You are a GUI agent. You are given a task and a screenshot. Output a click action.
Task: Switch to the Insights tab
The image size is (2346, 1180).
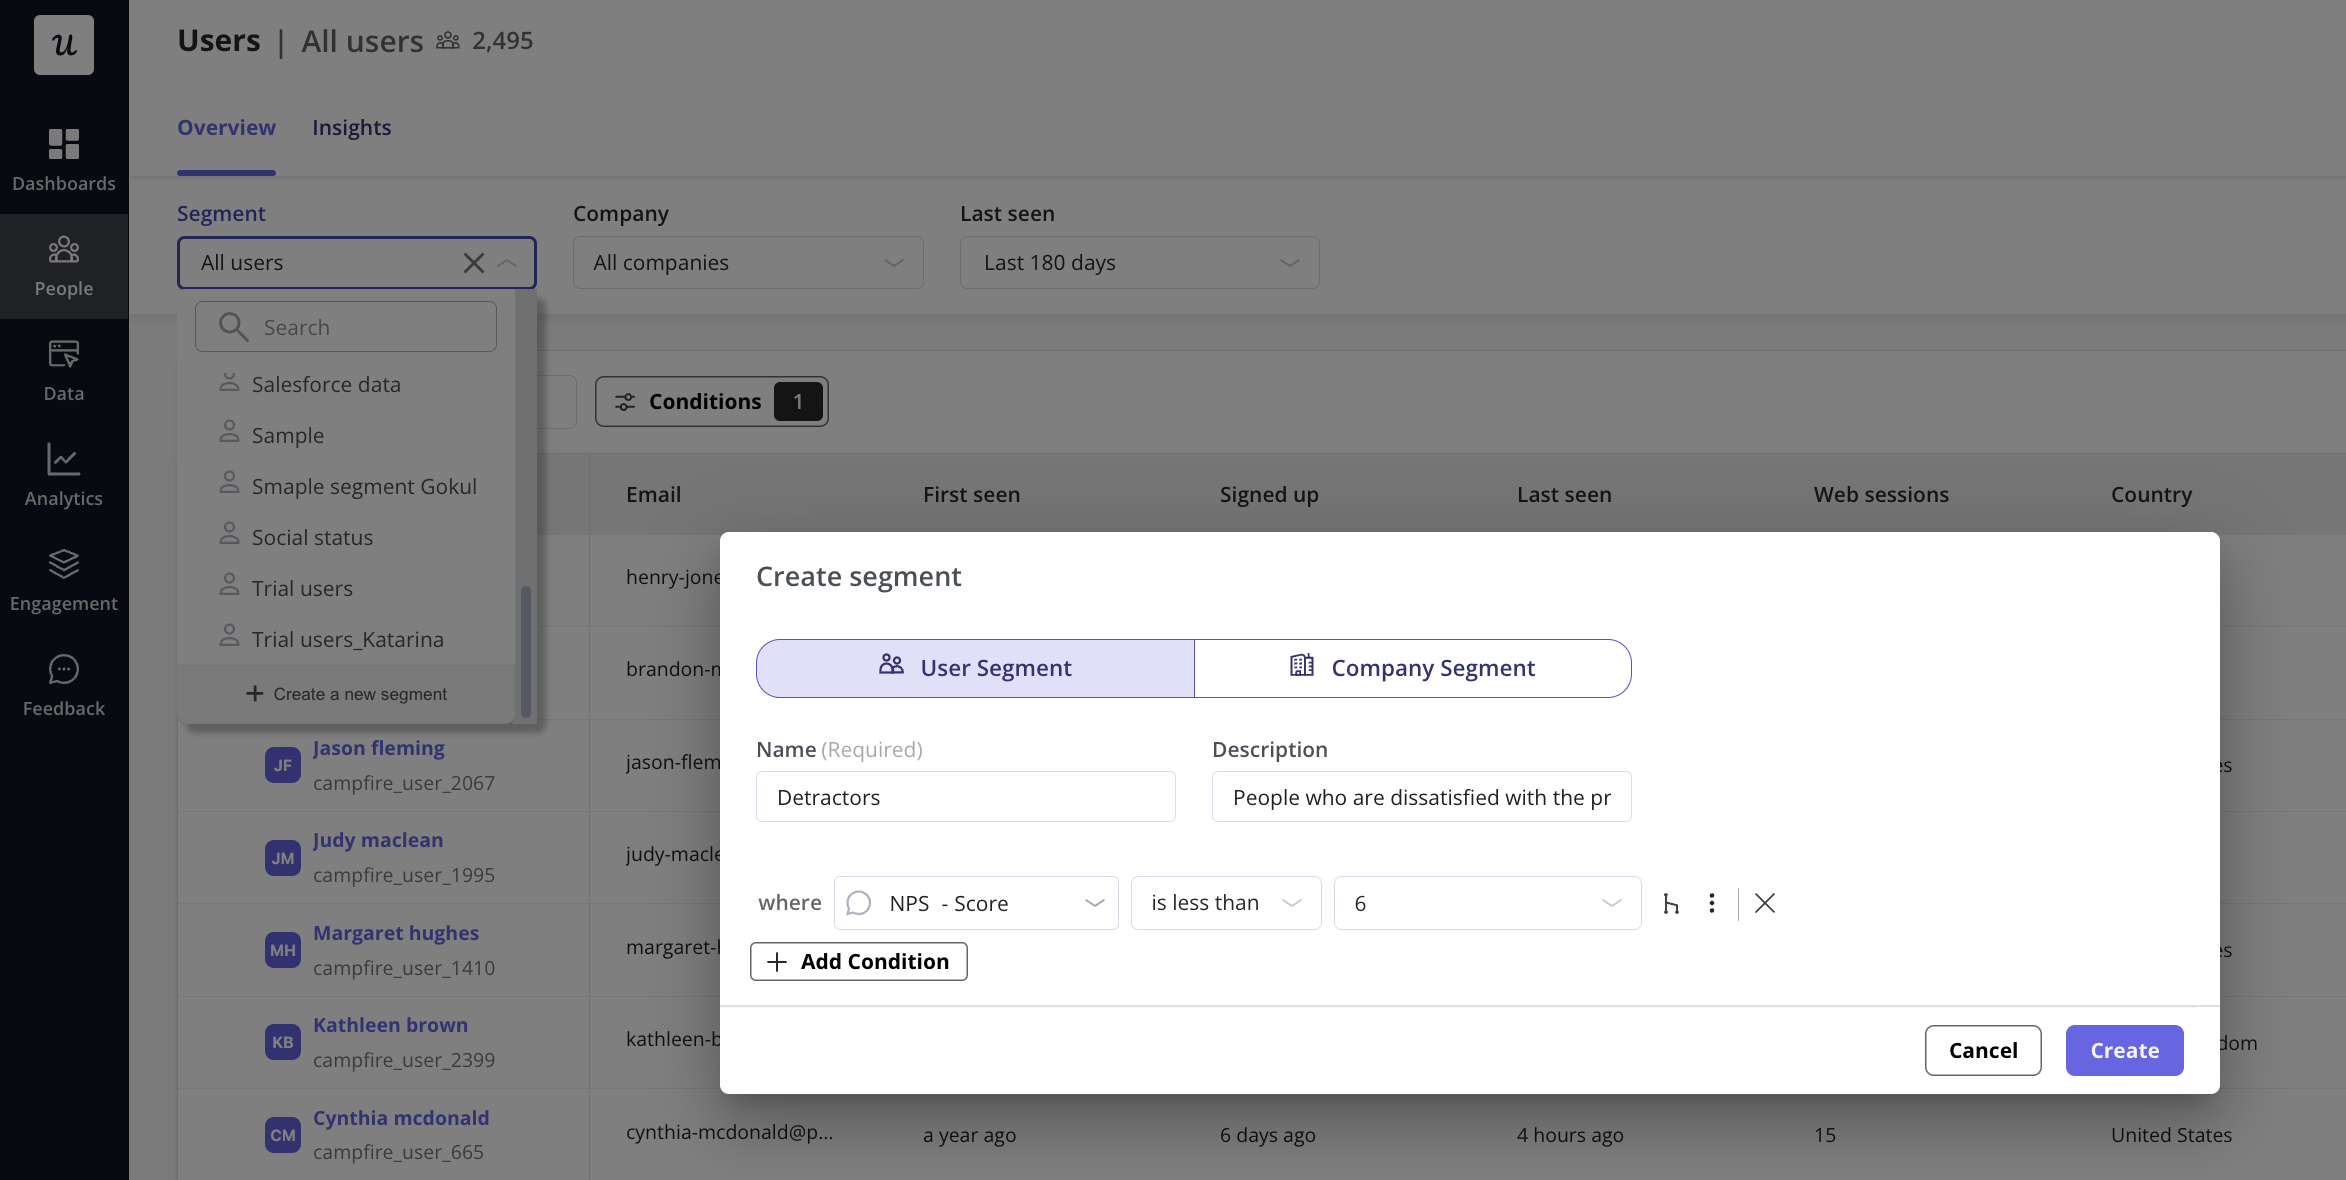(x=351, y=128)
